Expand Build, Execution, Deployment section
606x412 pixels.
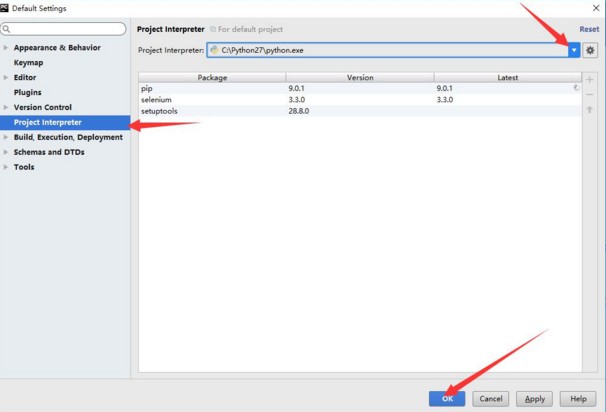5,137
